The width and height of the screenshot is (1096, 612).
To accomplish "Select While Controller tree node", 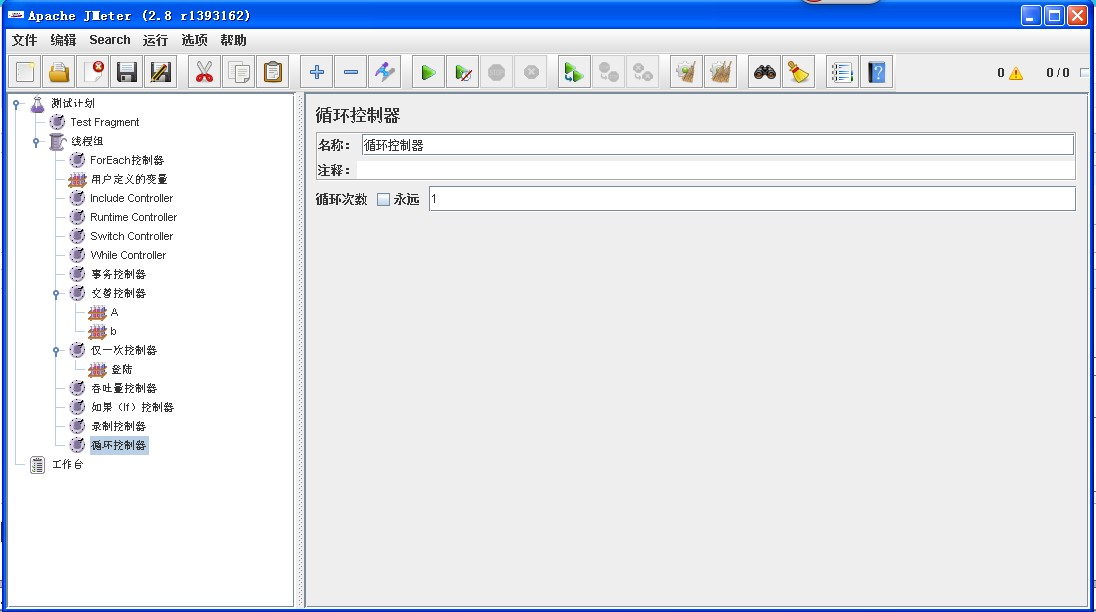I will click(x=128, y=255).
